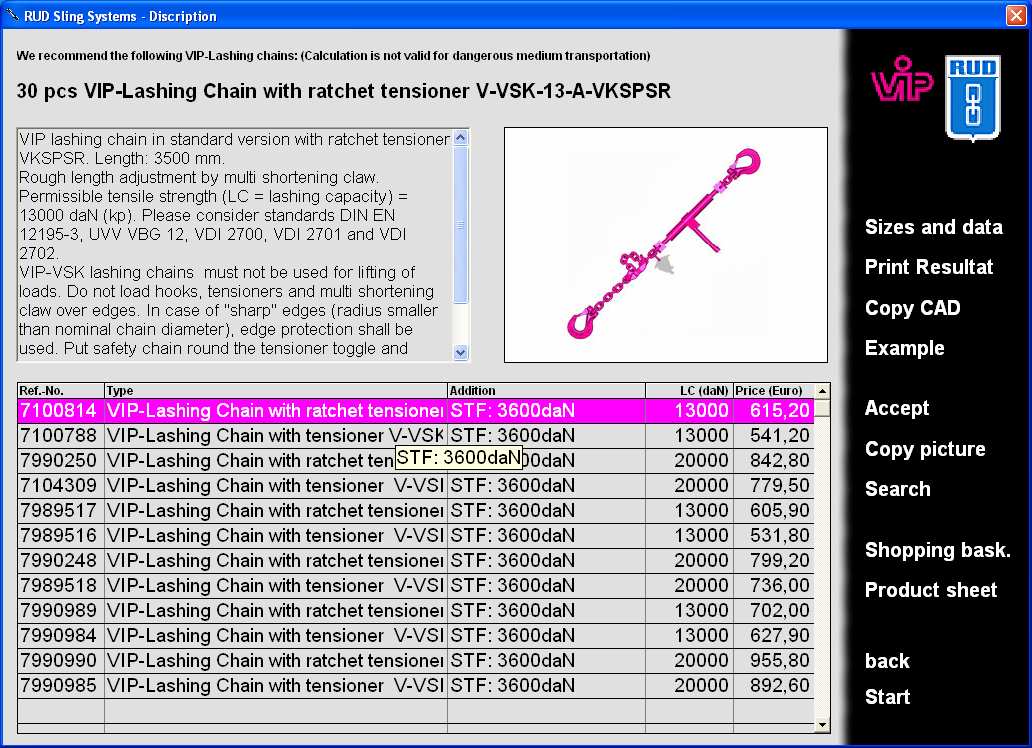Viewport: 1032px width, 748px height.
Task: Click the price cell 779,50
Action: click(773, 486)
